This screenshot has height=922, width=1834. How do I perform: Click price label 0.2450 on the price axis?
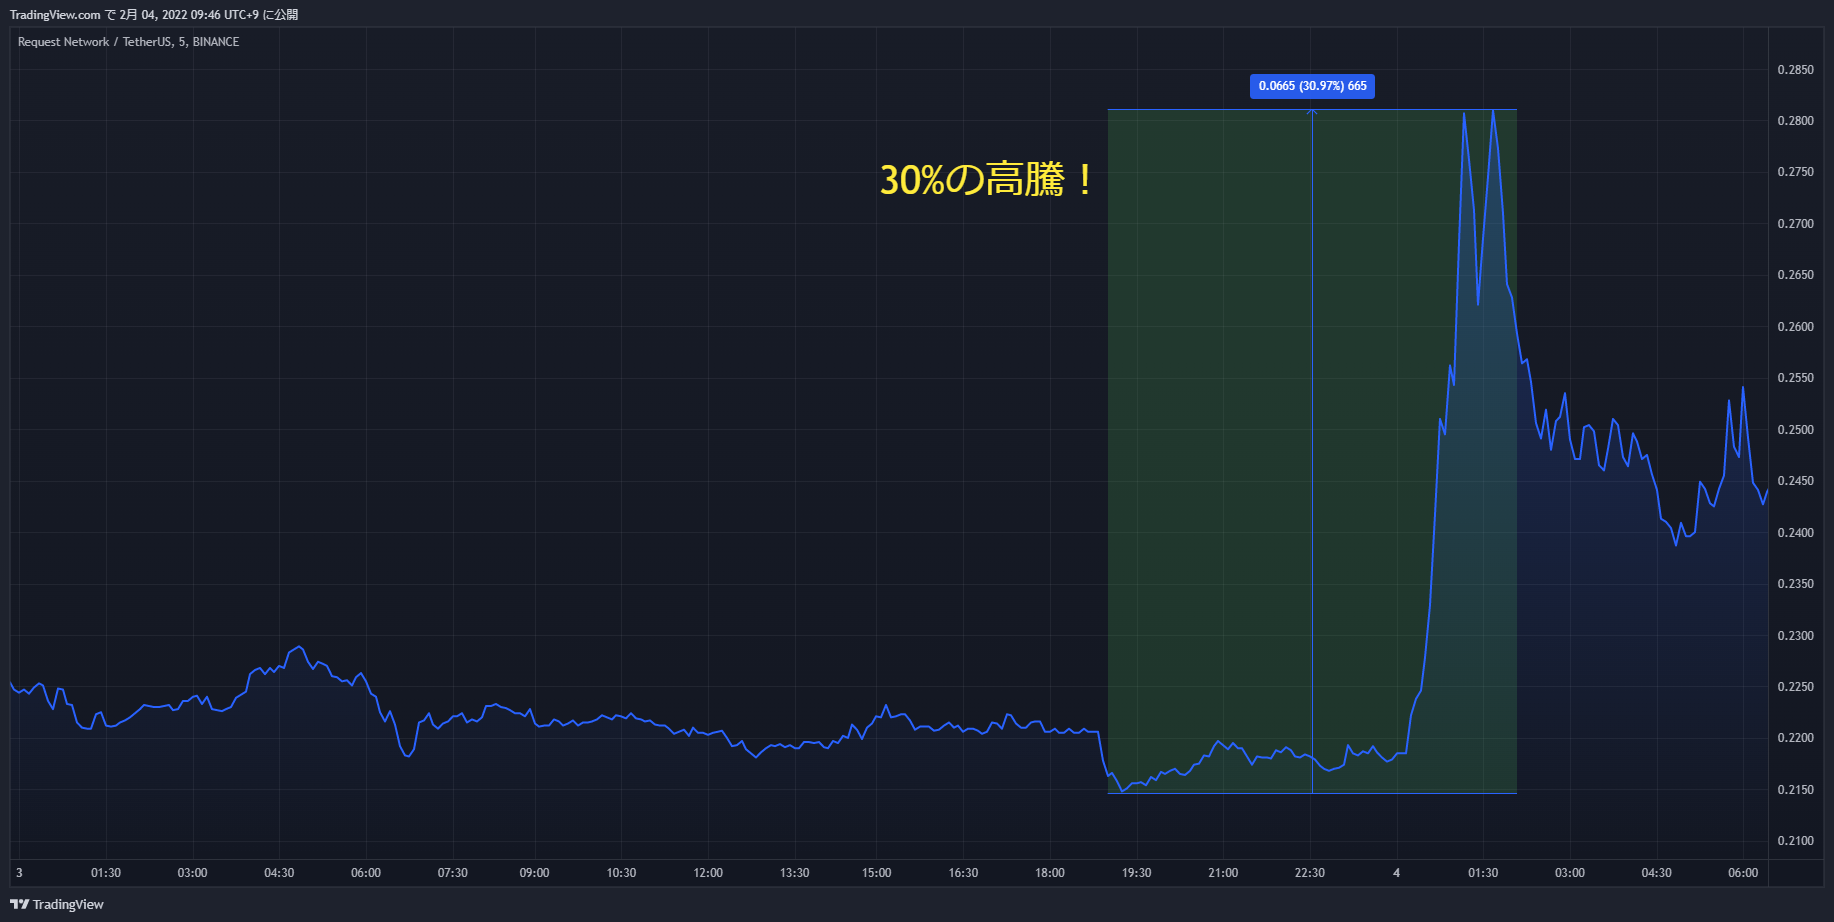click(x=1795, y=481)
